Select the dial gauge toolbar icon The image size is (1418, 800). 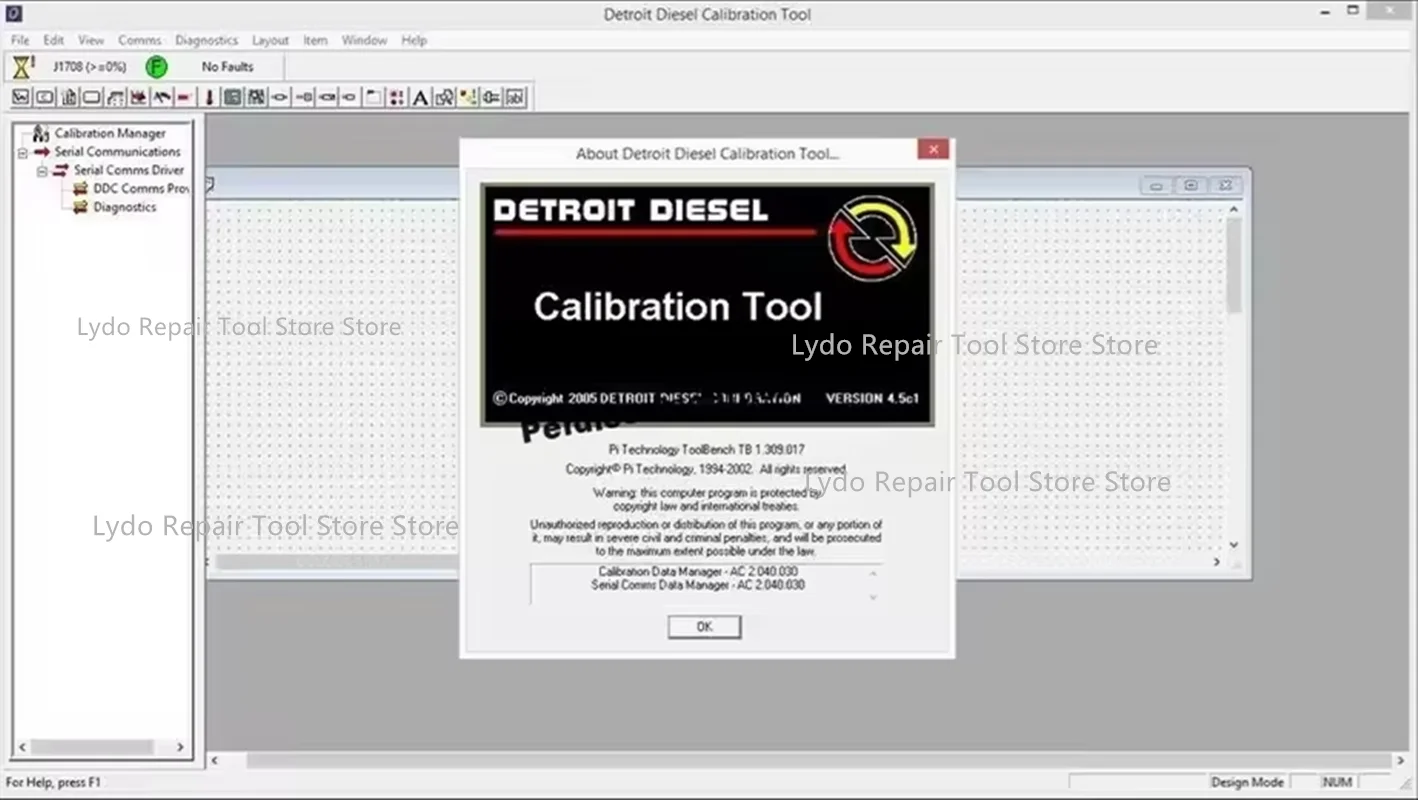(255, 97)
